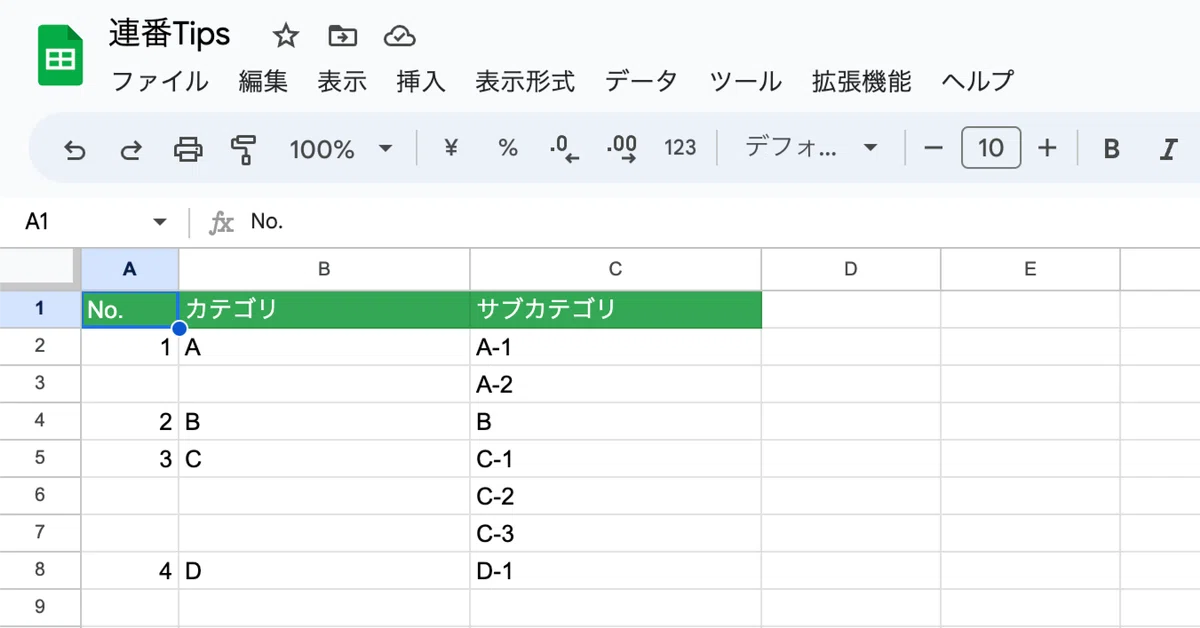Viewport: 1200px width, 628px height.
Task: Select row 7 header
Action: pyautogui.click(x=40, y=533)
